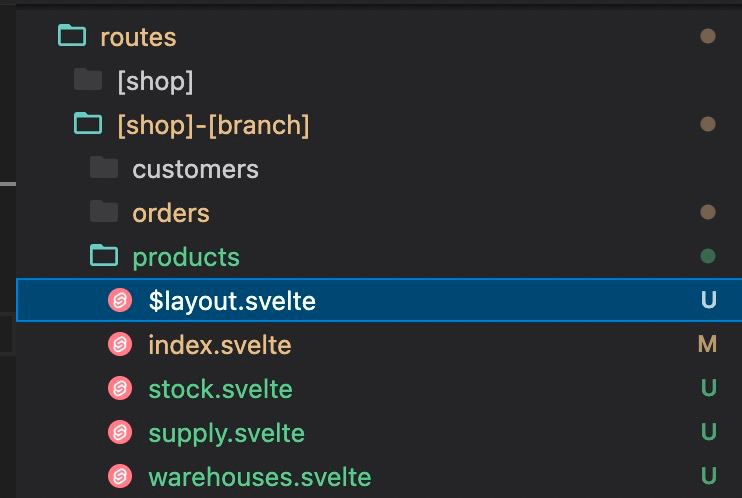
Task: Click the folder icon beside customers
Action: (x=103, y=169)
